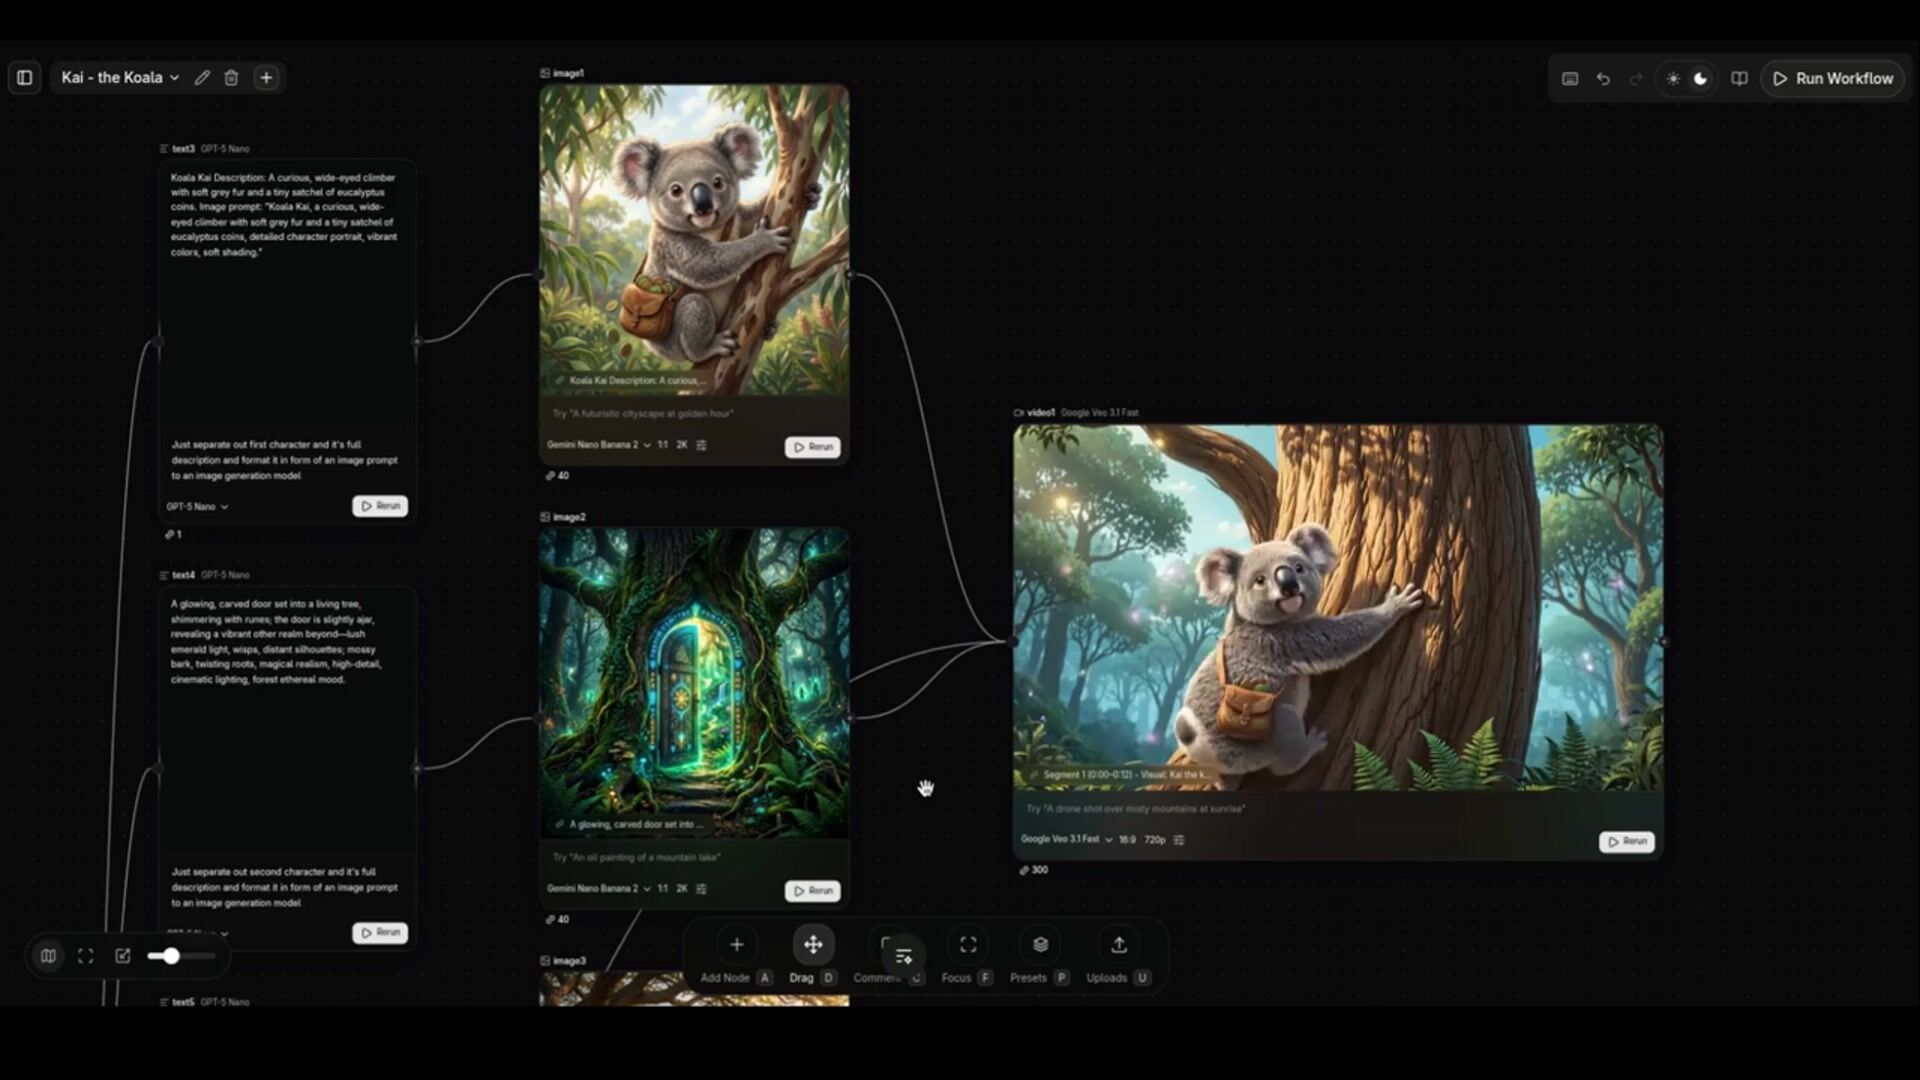Rerun the image1 node

(x=813, y=447)
